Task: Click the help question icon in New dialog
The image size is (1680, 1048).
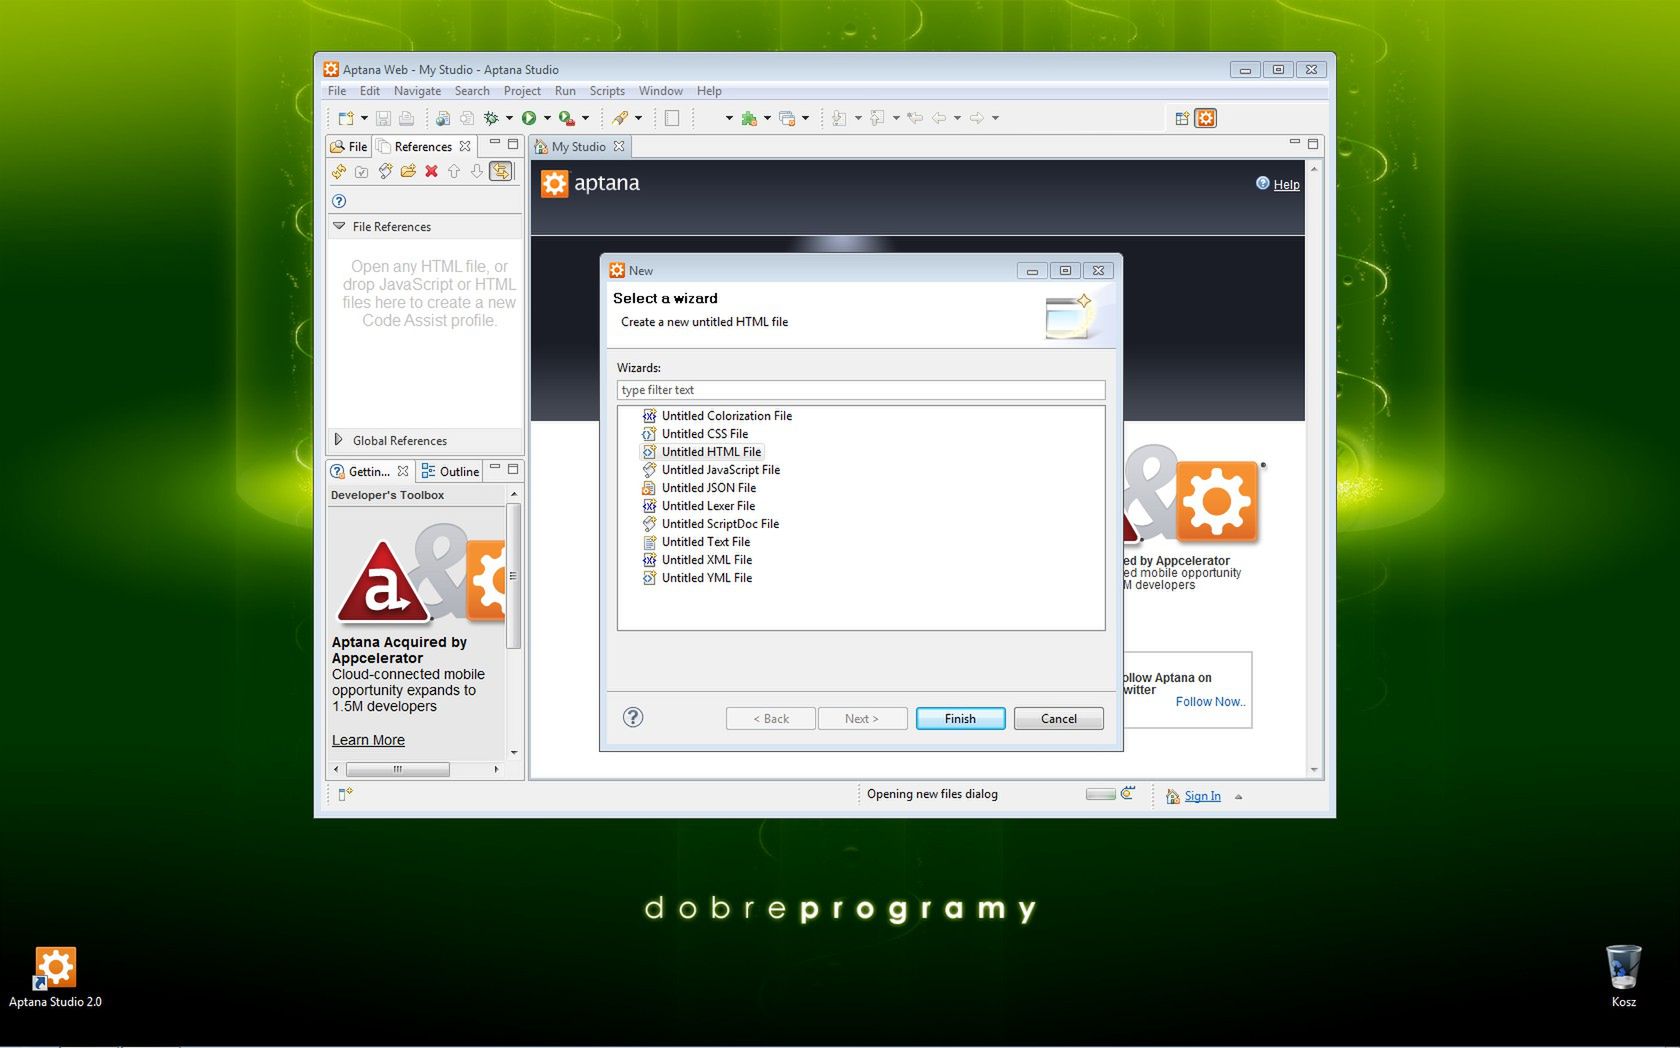Action: [x=633, y=717]
